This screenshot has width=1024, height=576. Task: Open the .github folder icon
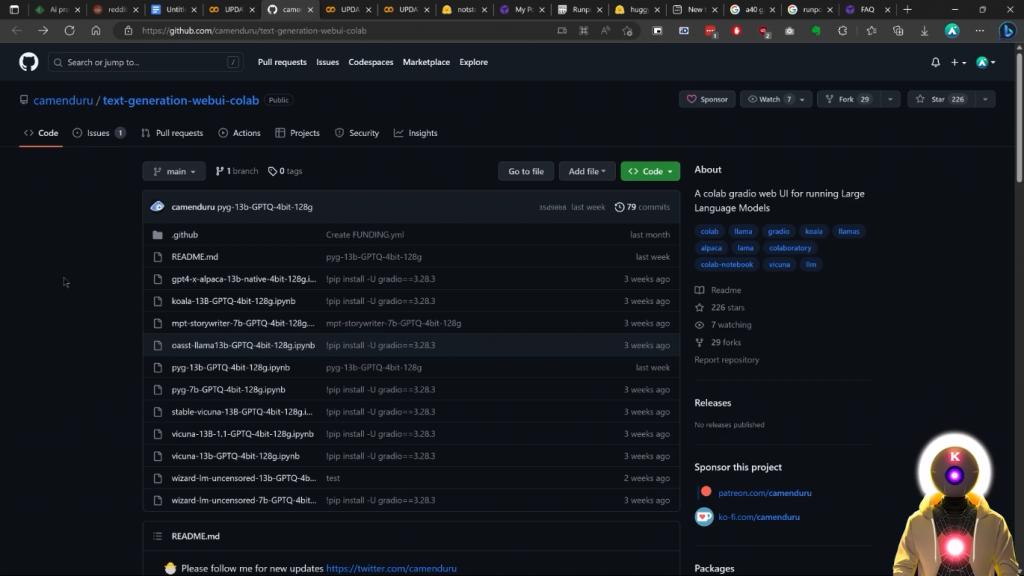click(x=157, y=234)
